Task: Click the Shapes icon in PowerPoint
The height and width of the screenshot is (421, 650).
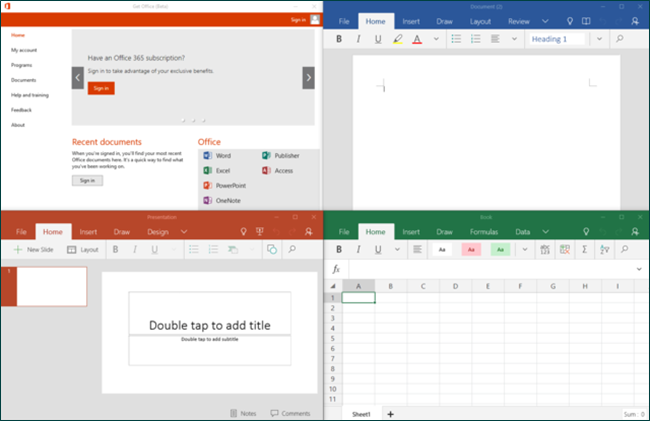Action: tap(272, 249)
